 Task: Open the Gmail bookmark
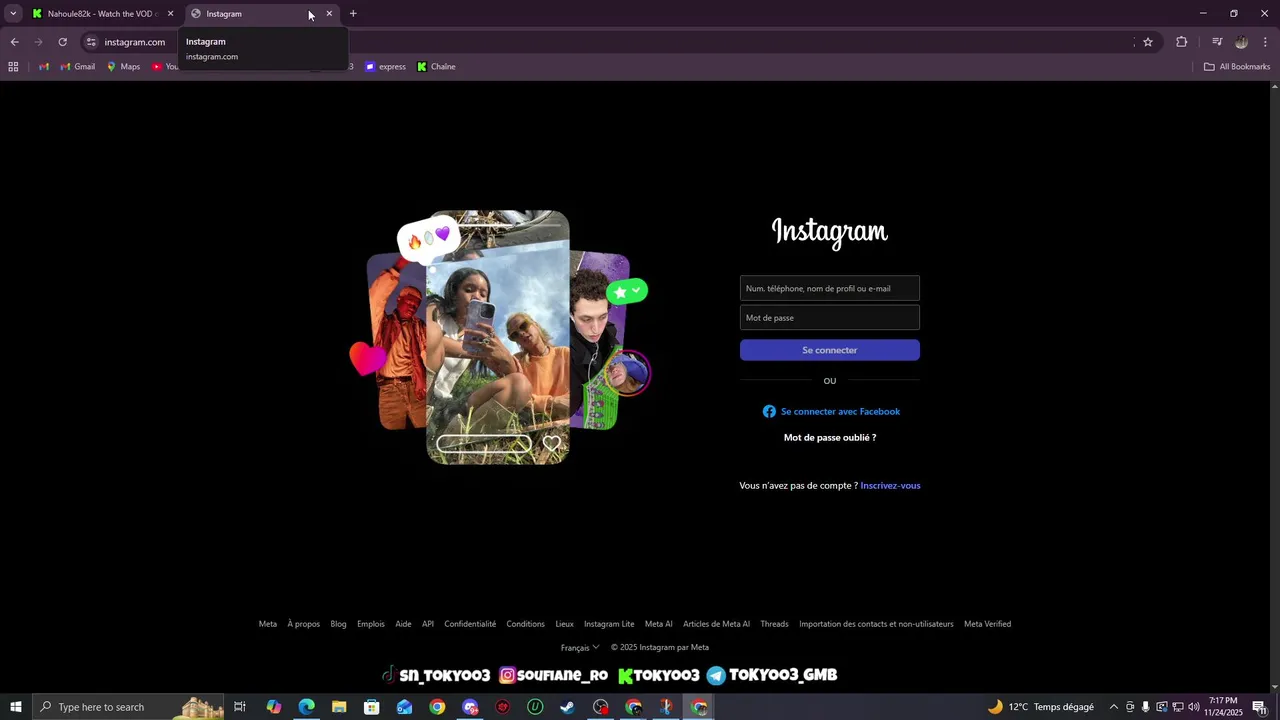tap(78, 67)
